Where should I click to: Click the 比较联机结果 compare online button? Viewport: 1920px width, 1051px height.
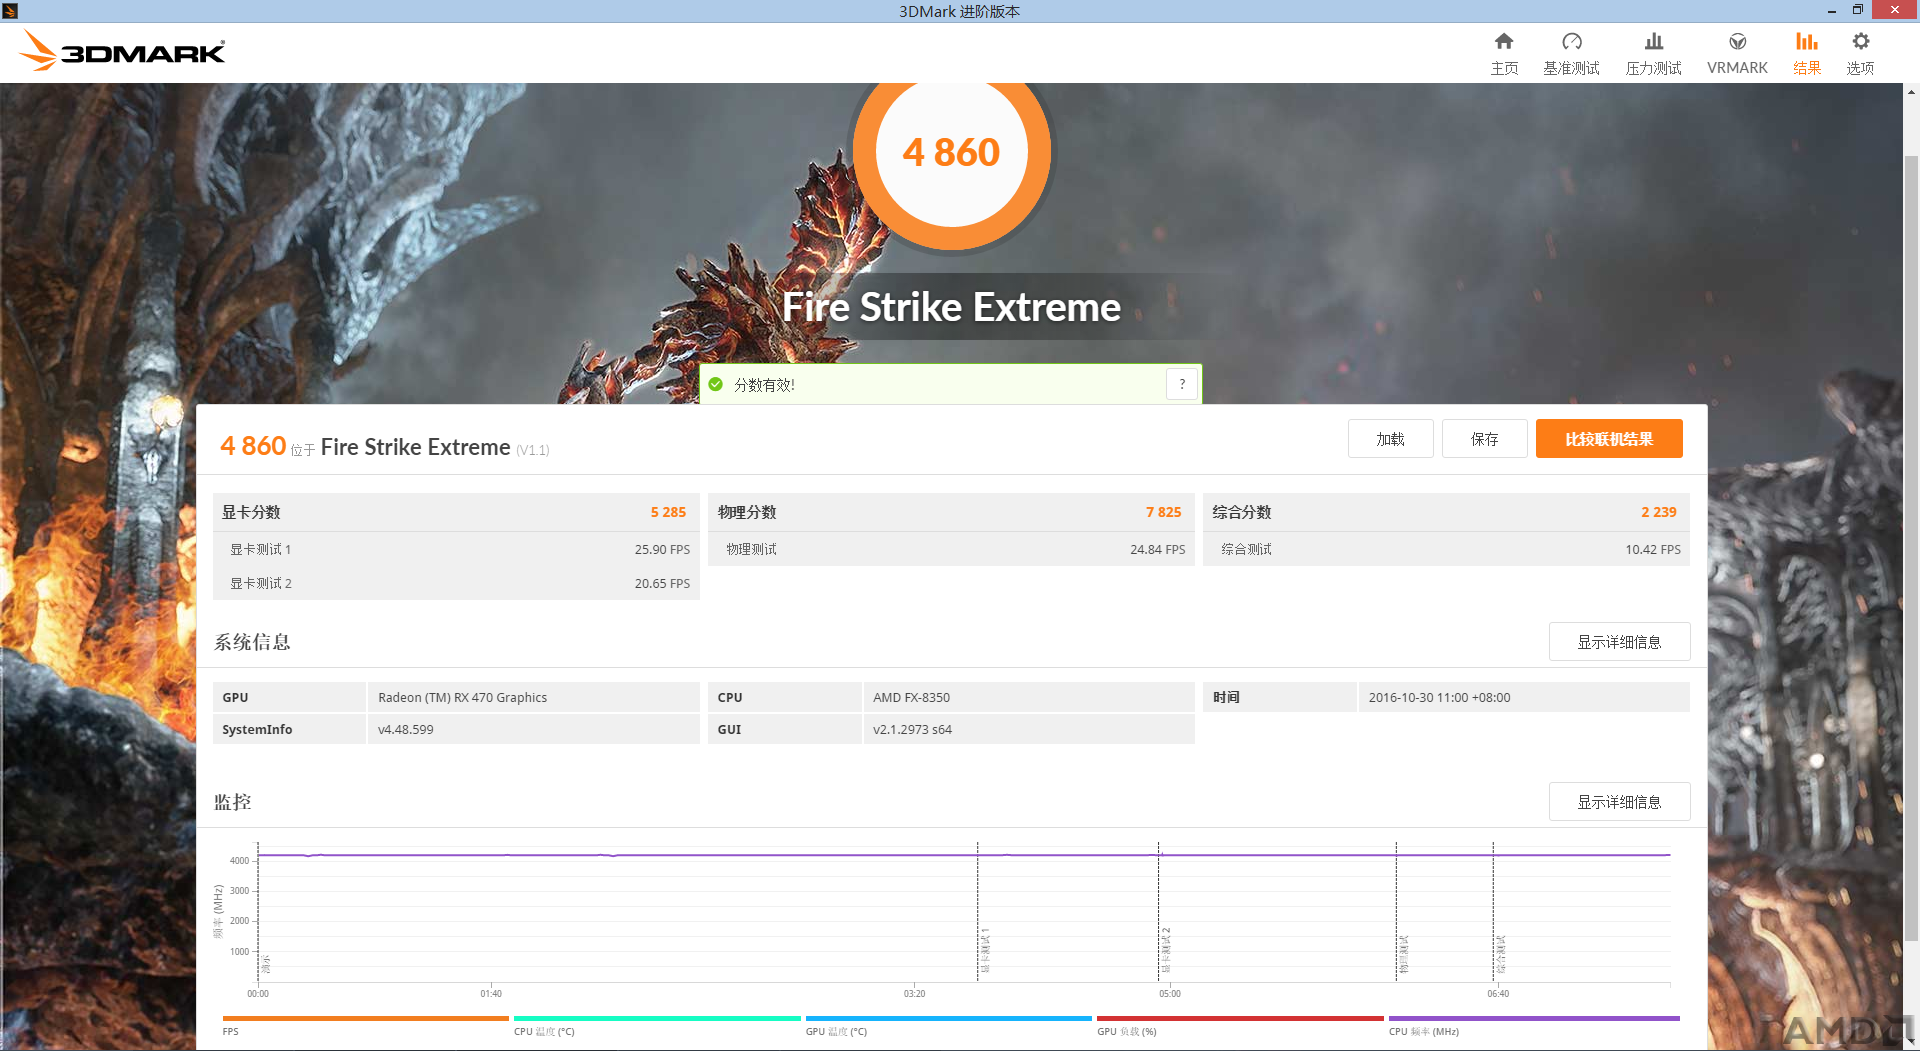1609,439
